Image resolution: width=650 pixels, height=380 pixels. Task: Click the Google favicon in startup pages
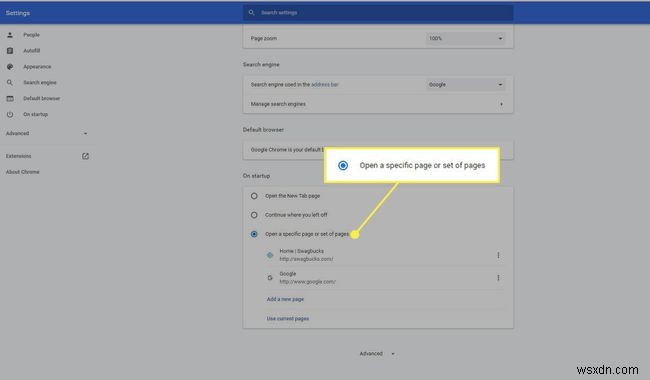(270, 278)
